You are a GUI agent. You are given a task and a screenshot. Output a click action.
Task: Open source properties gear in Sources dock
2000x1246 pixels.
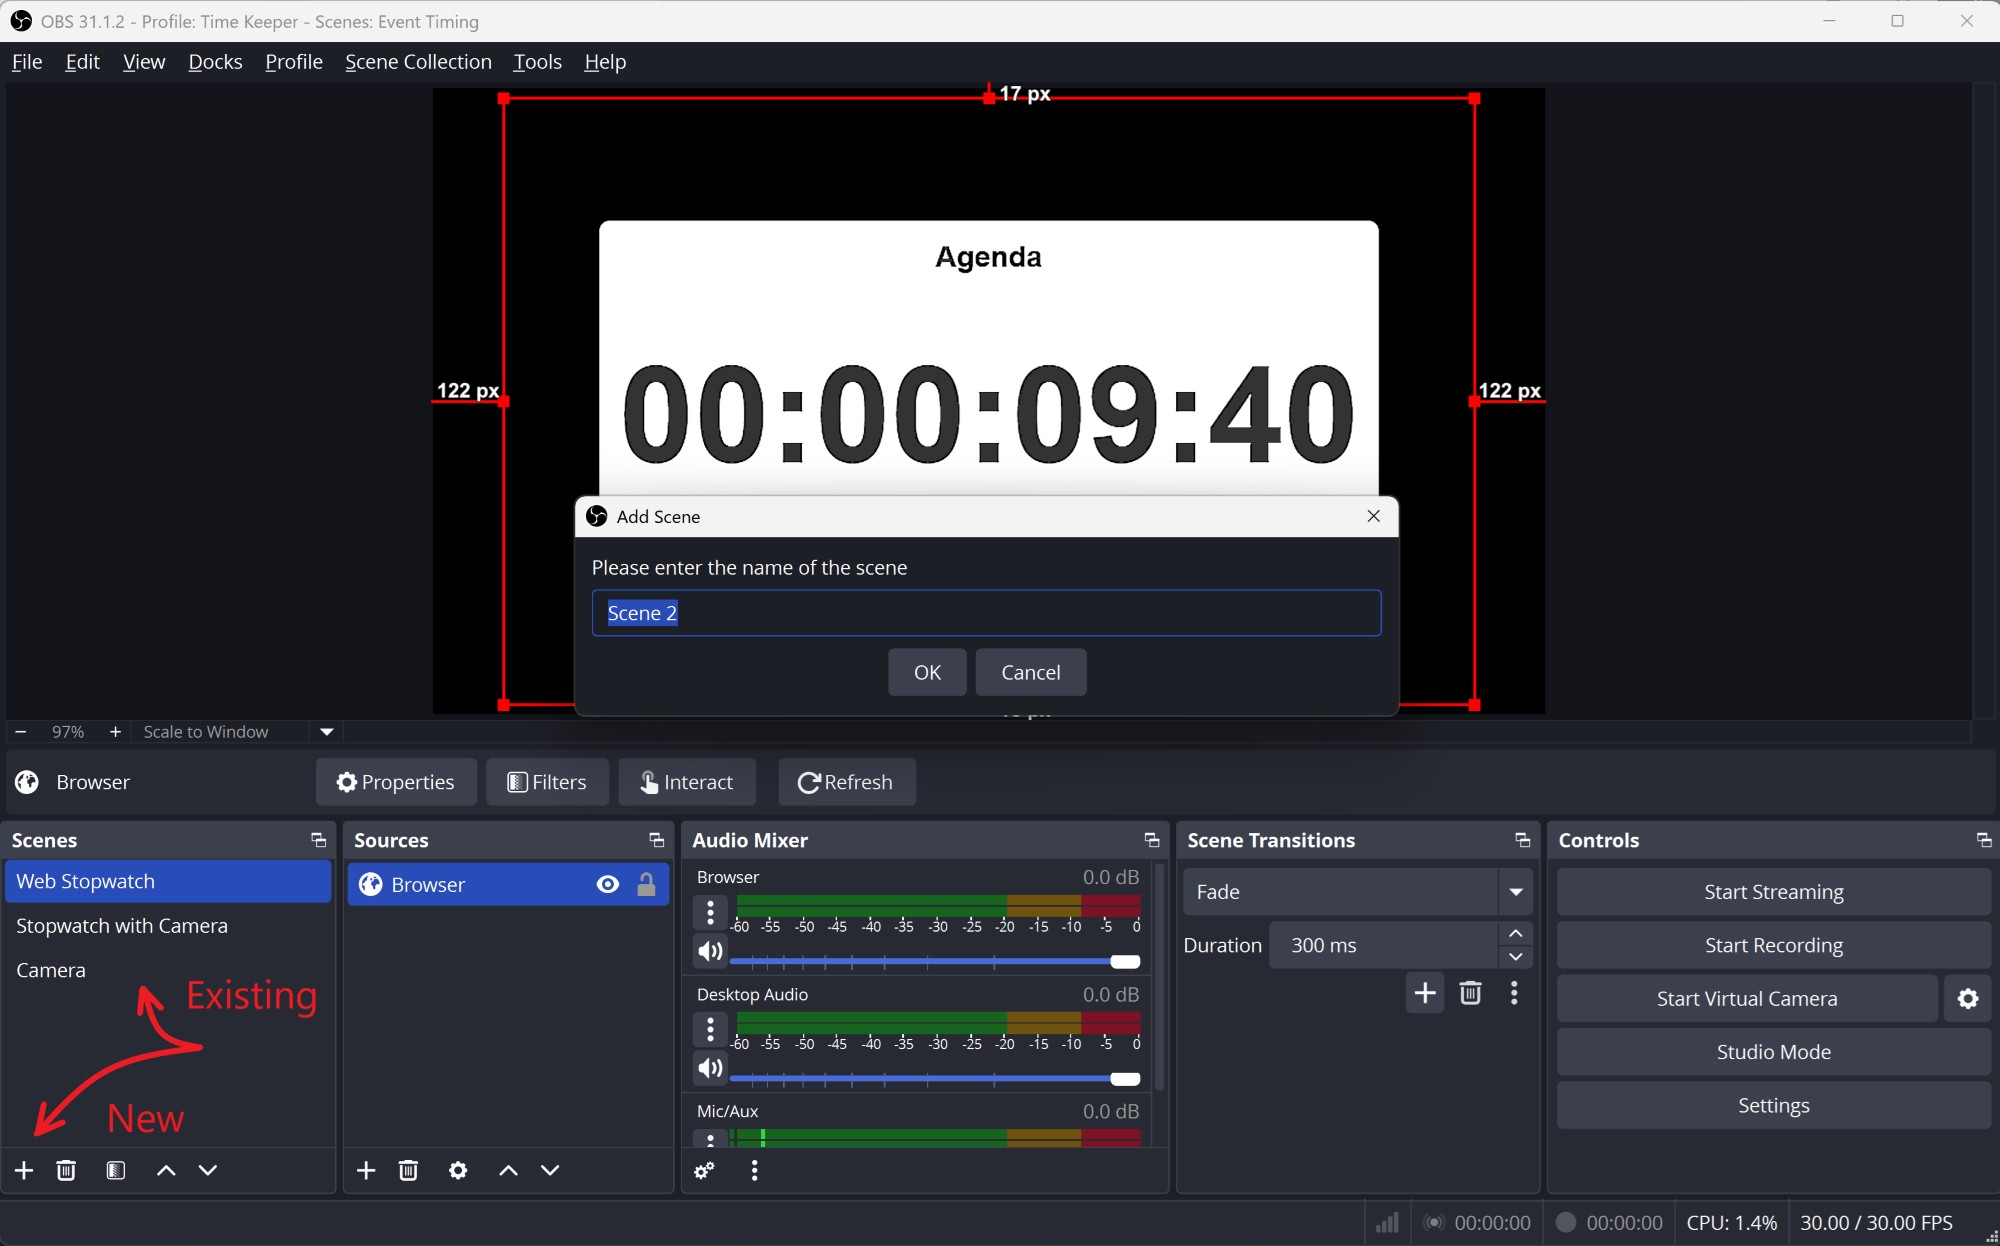(x=458, y=1170)
